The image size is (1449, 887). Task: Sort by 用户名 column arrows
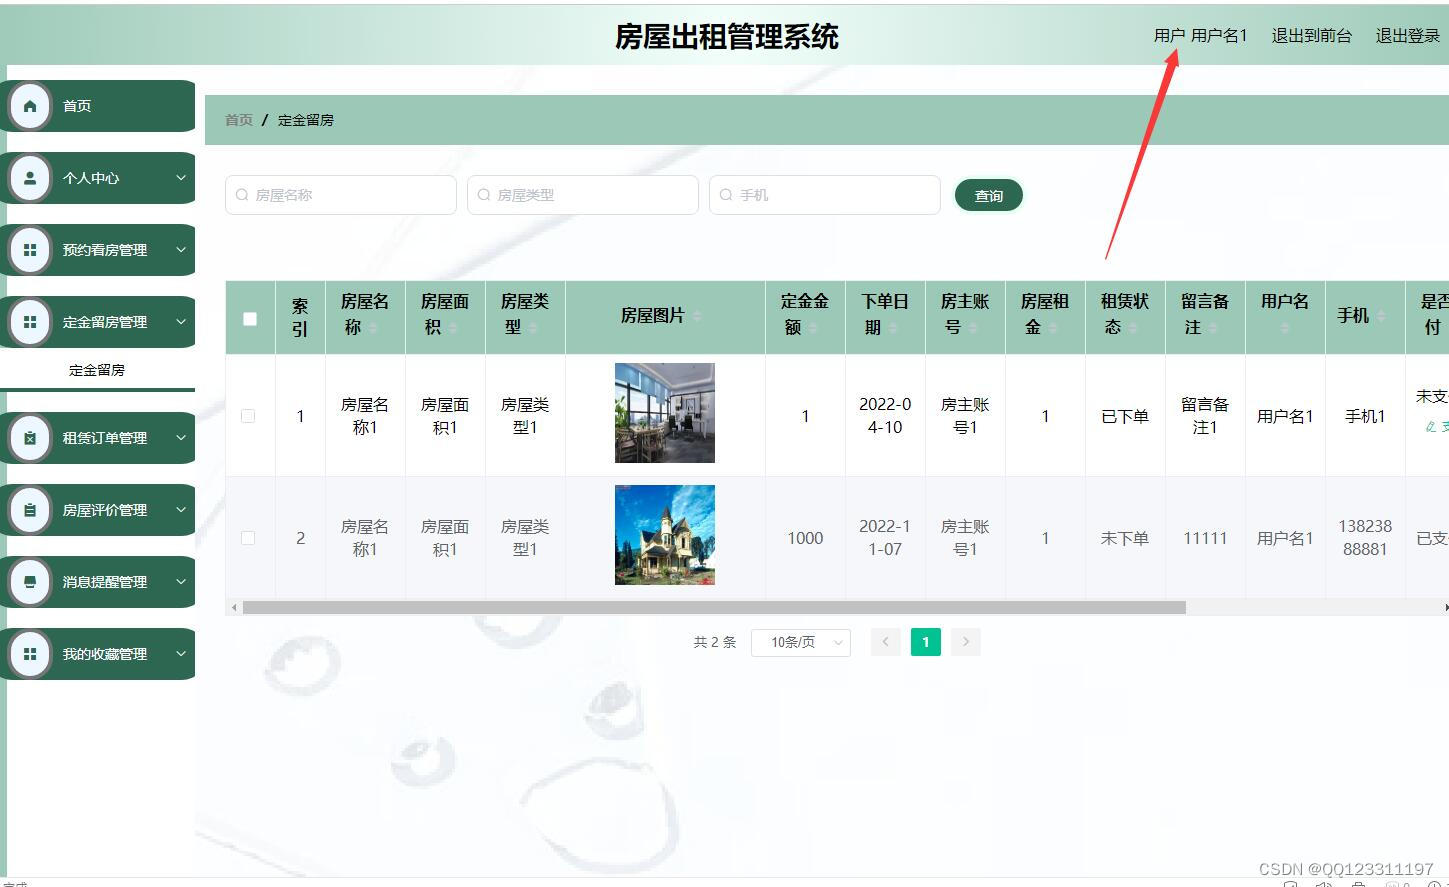[1285, 328]
